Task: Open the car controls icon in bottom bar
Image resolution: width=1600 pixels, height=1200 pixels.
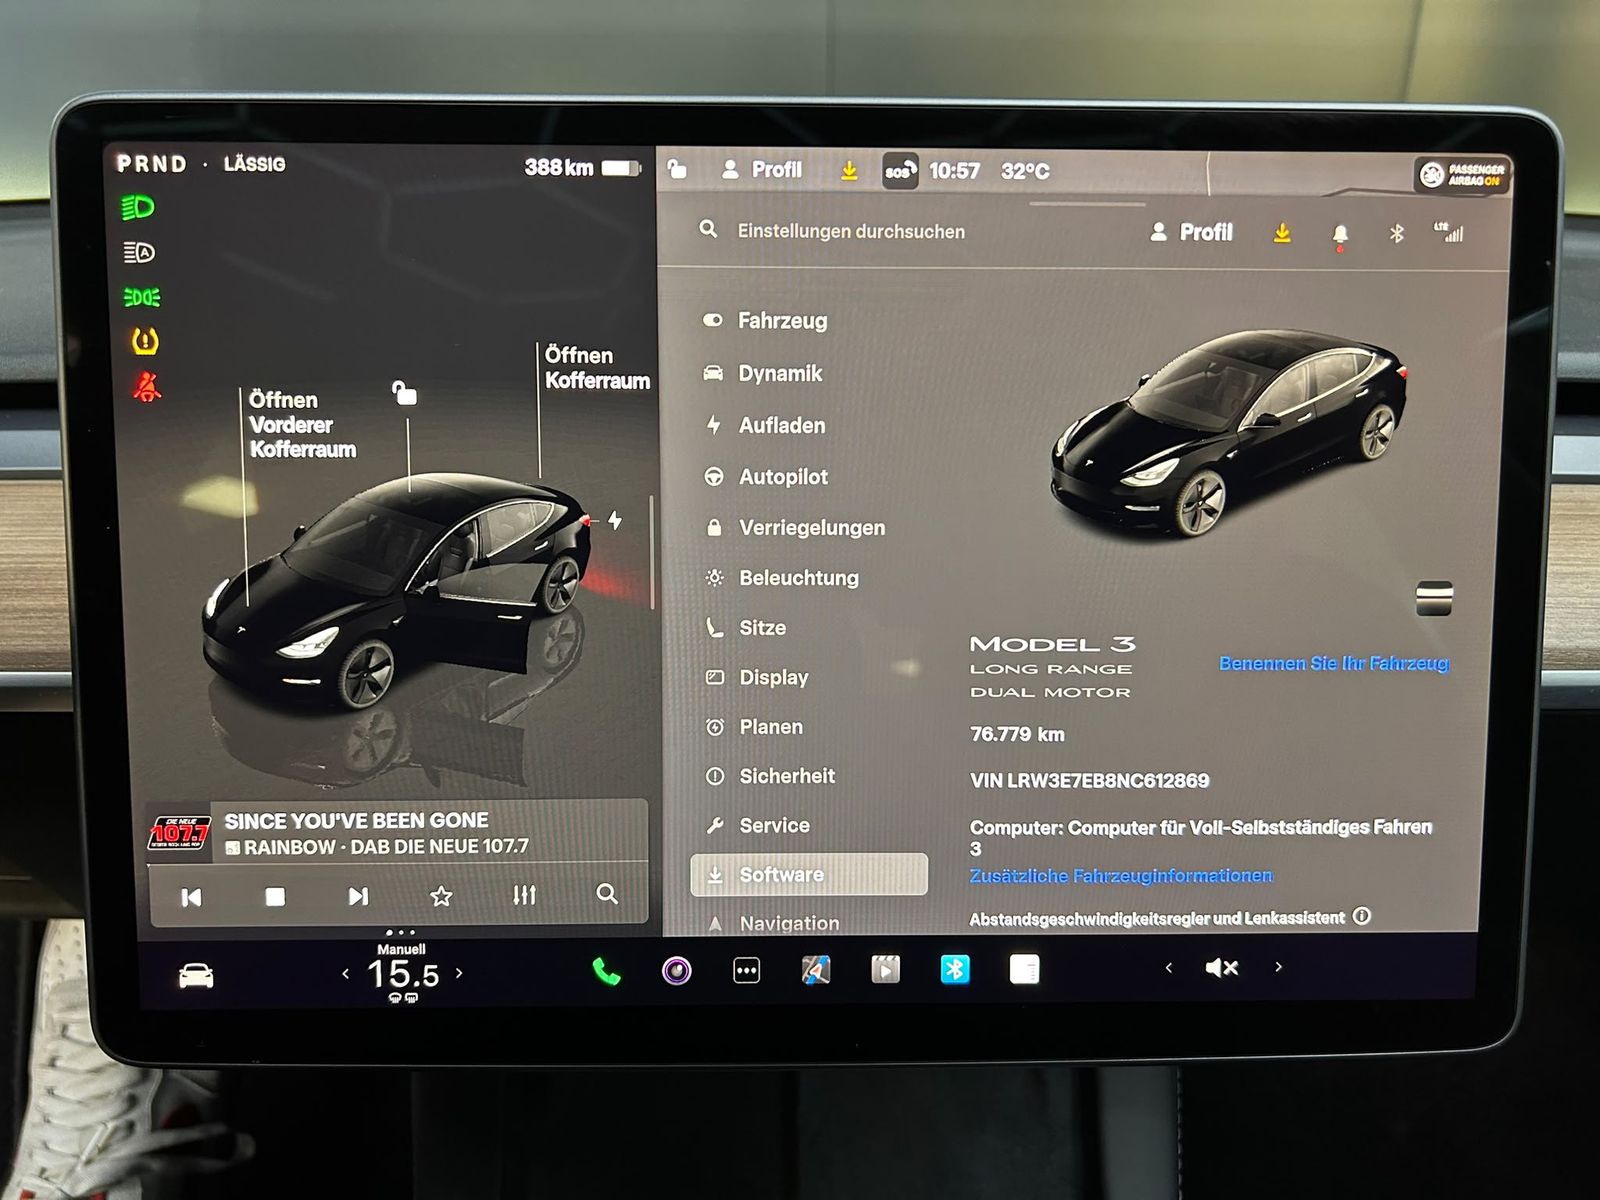Action: (x=196, y=975)
